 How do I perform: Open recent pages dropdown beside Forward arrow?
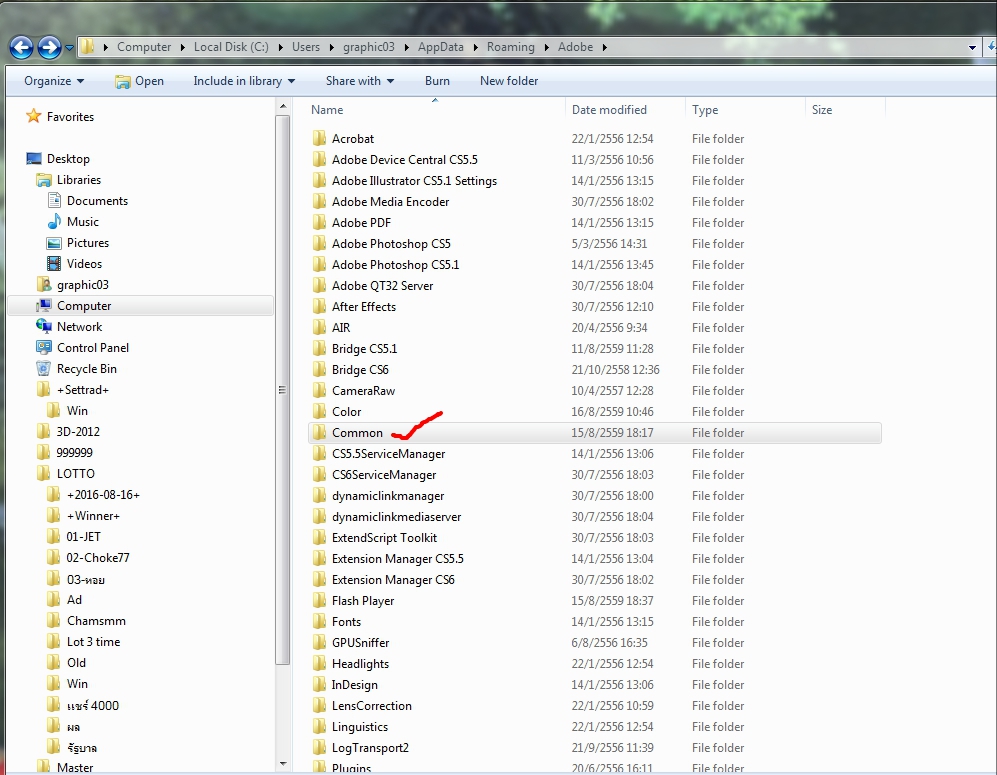click(x=70, y=48)
